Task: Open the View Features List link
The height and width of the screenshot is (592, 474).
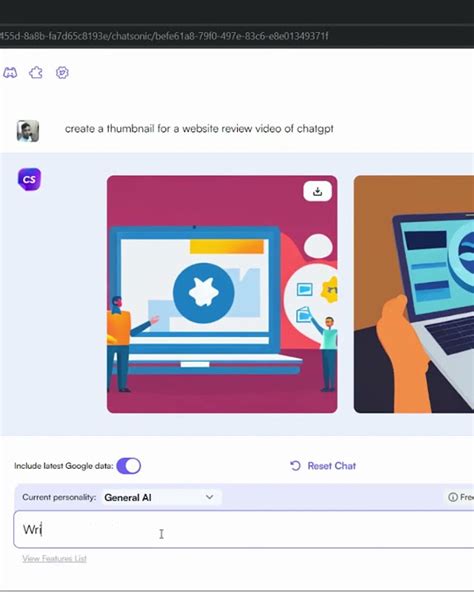Action: coord(54,558)
